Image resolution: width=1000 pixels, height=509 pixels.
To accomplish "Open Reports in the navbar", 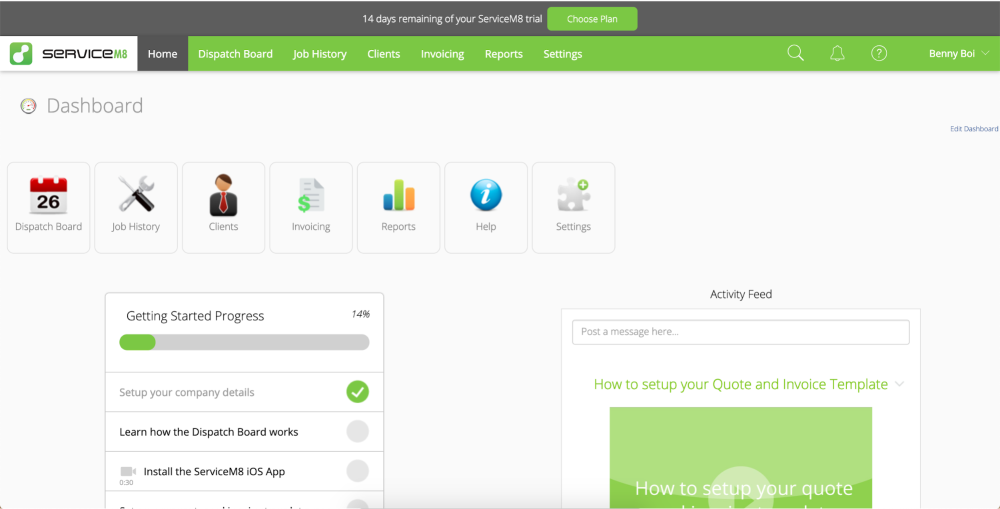I will (x=504, y=54).
